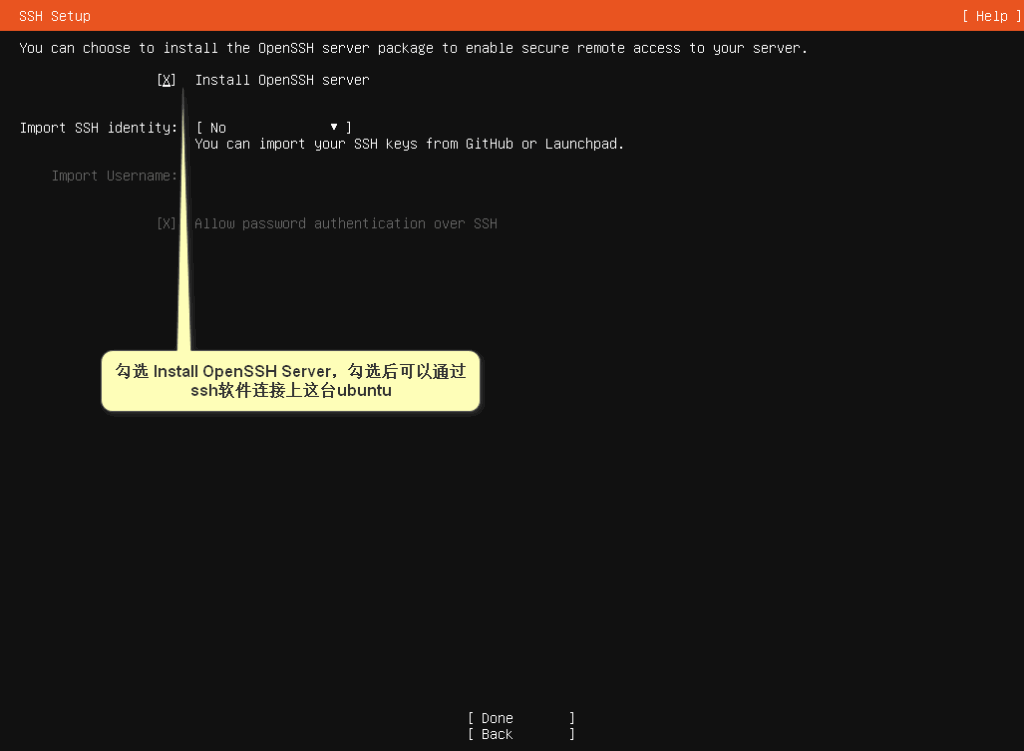1024x751 pixels.
Task: Click the GitHub or Launchpad hint text
Action: 409,144
